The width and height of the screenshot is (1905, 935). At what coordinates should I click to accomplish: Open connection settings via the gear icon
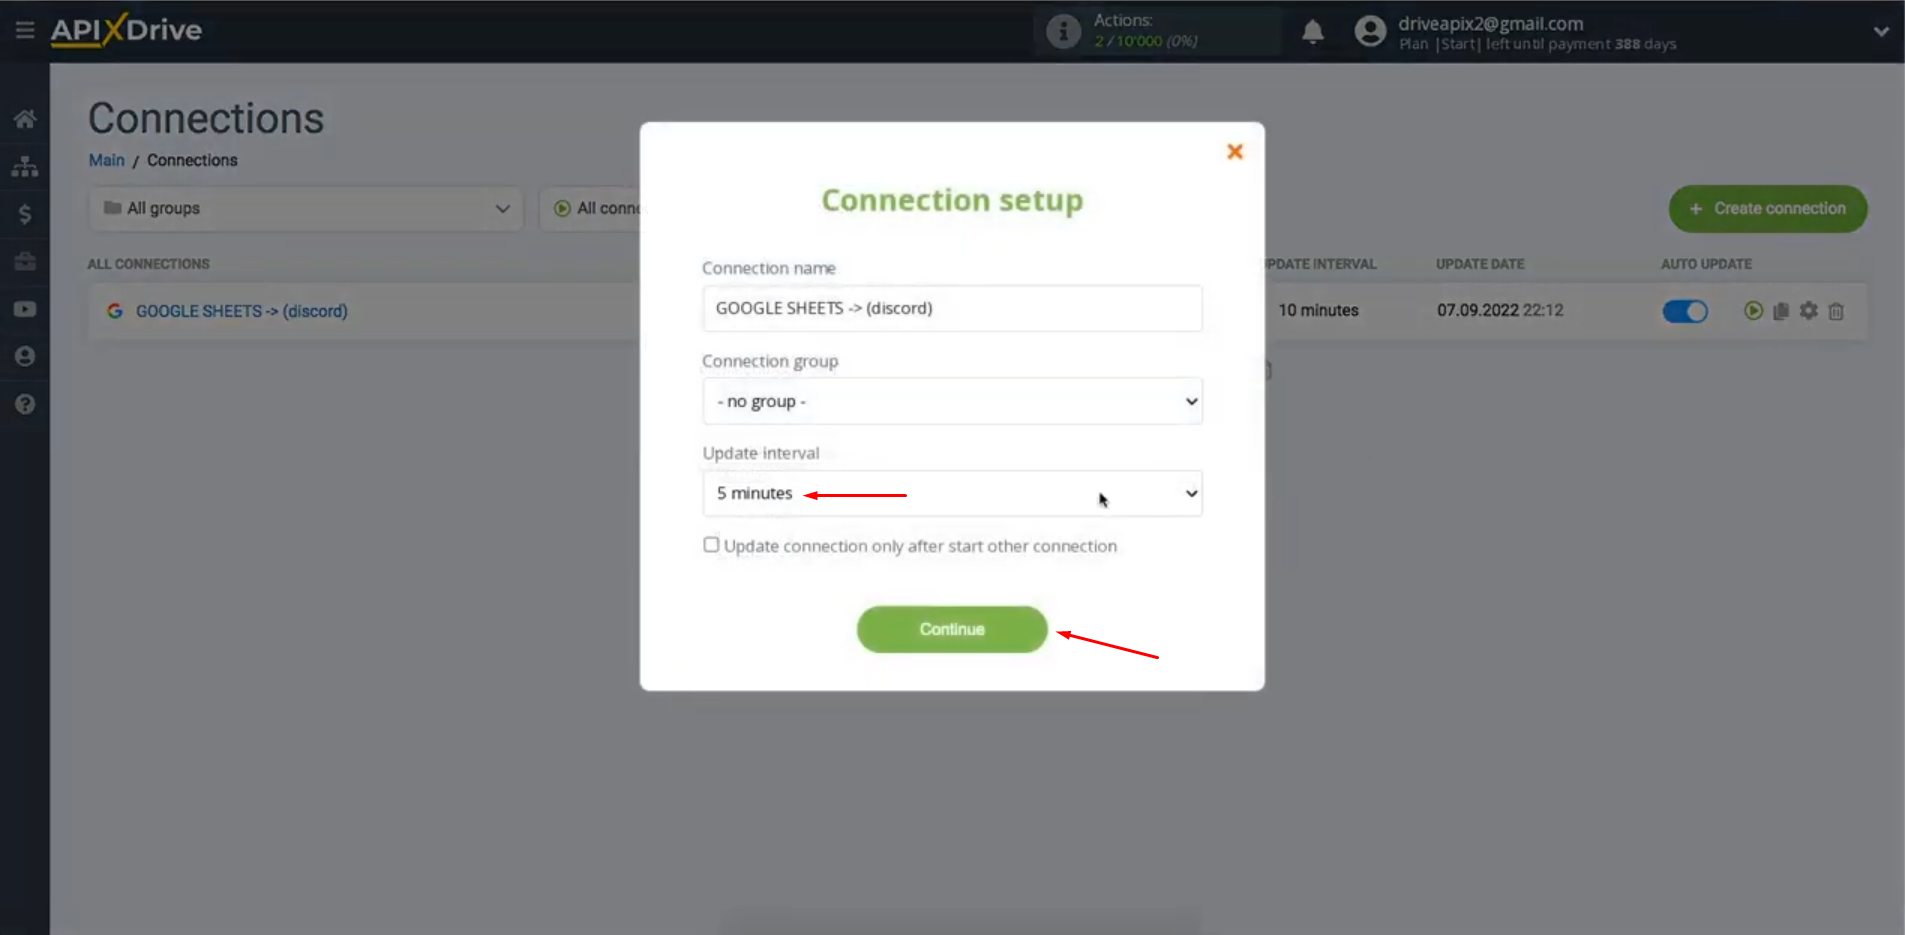coord(1809,311)
